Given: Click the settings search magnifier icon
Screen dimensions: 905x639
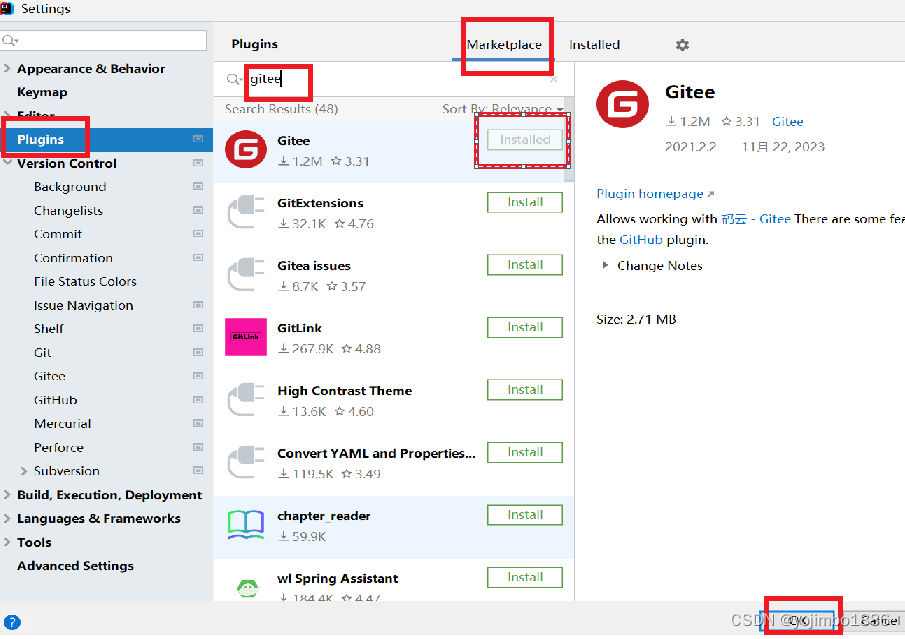Looking at the screenshot, I should click(x=10, y=40).
